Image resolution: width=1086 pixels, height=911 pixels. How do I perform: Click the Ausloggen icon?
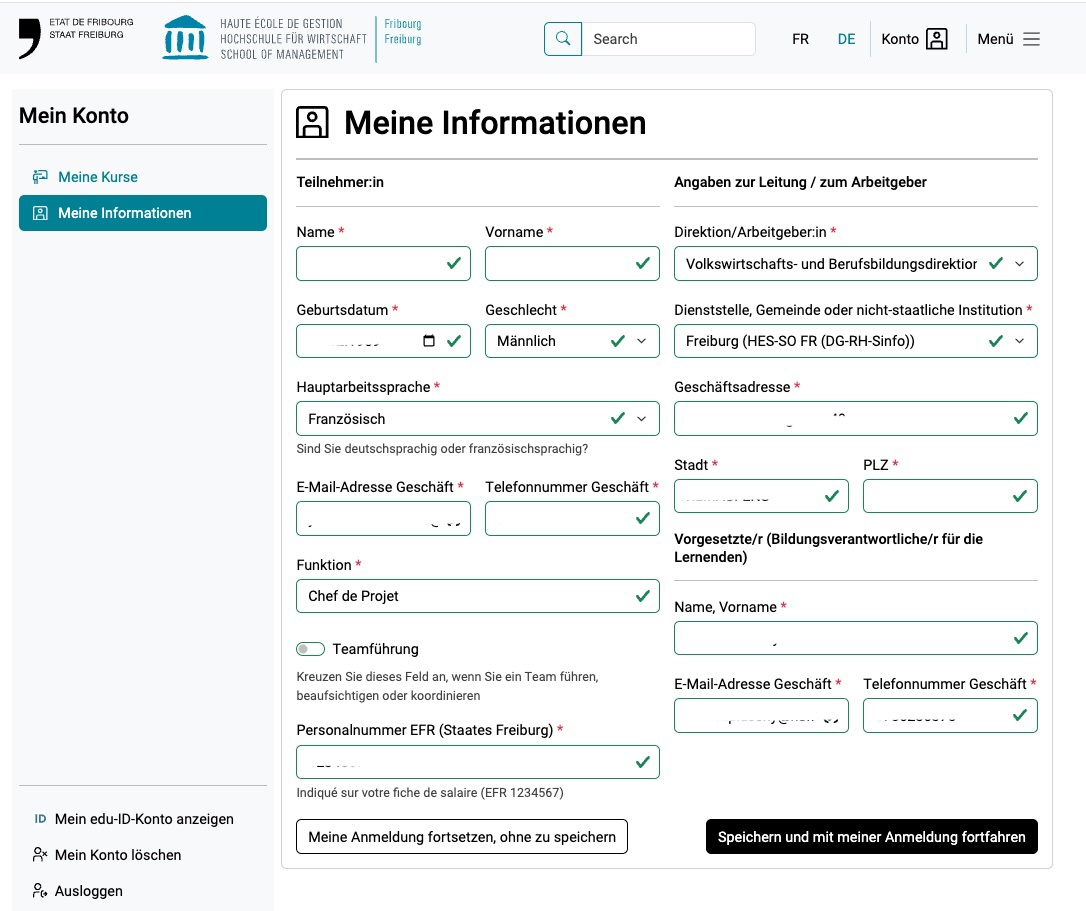coord(40,891)
